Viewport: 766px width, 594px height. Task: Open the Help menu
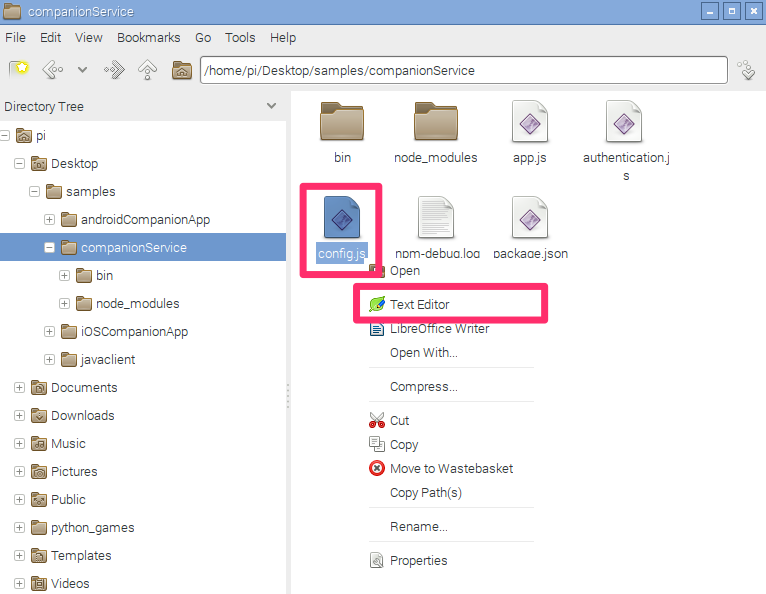click(x=283, y=38)
